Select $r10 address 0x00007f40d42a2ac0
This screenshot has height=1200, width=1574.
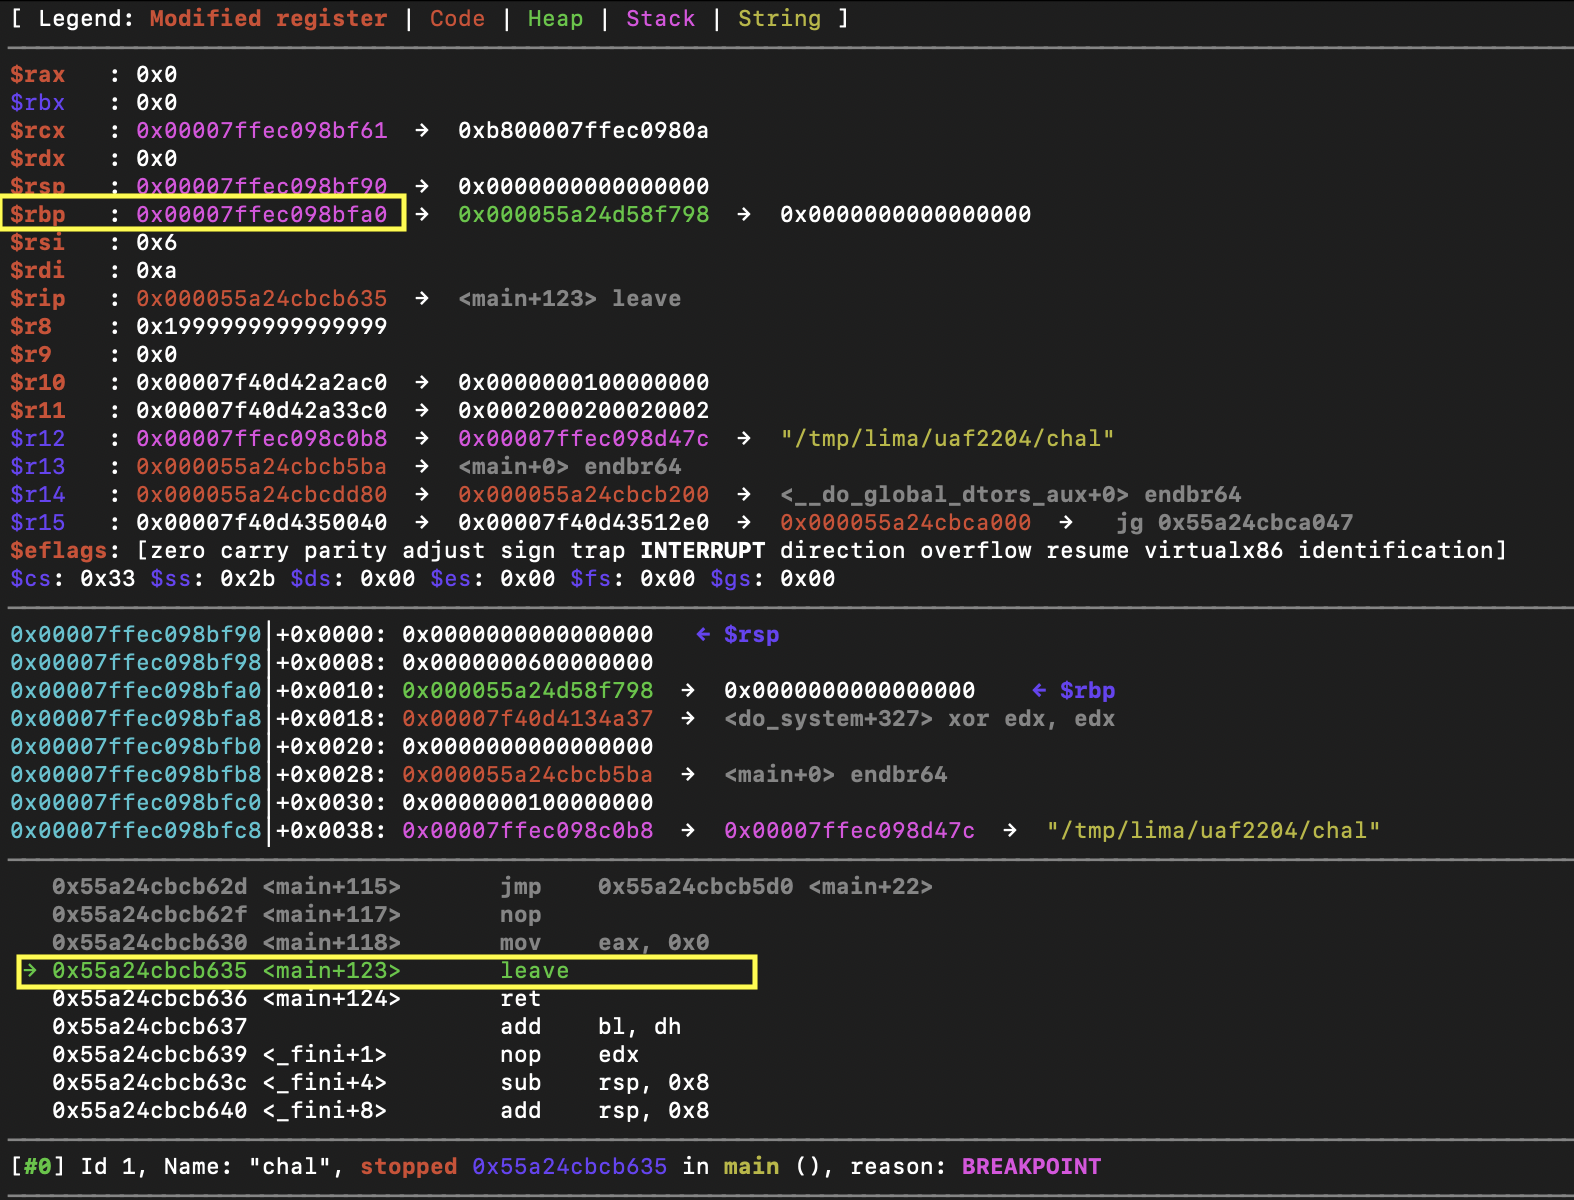262,383
